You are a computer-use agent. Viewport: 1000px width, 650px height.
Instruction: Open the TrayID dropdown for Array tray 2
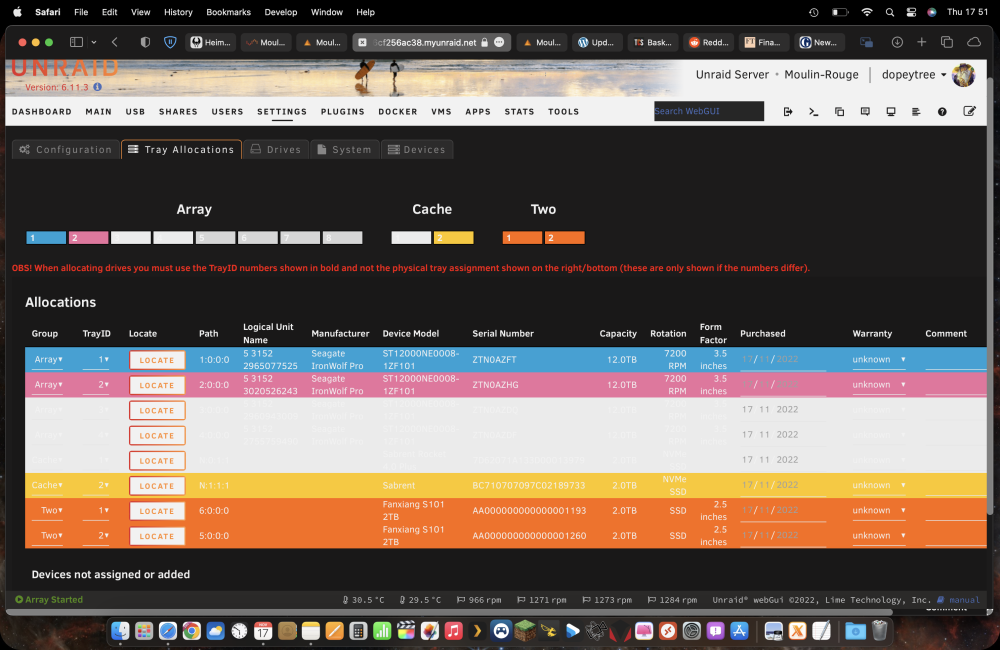pos(96,385)
